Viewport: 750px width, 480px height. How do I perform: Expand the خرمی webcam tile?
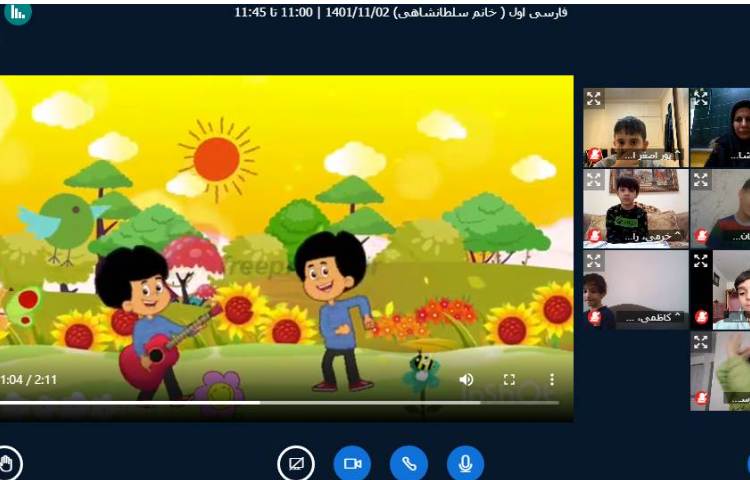[x=594, y=180]
